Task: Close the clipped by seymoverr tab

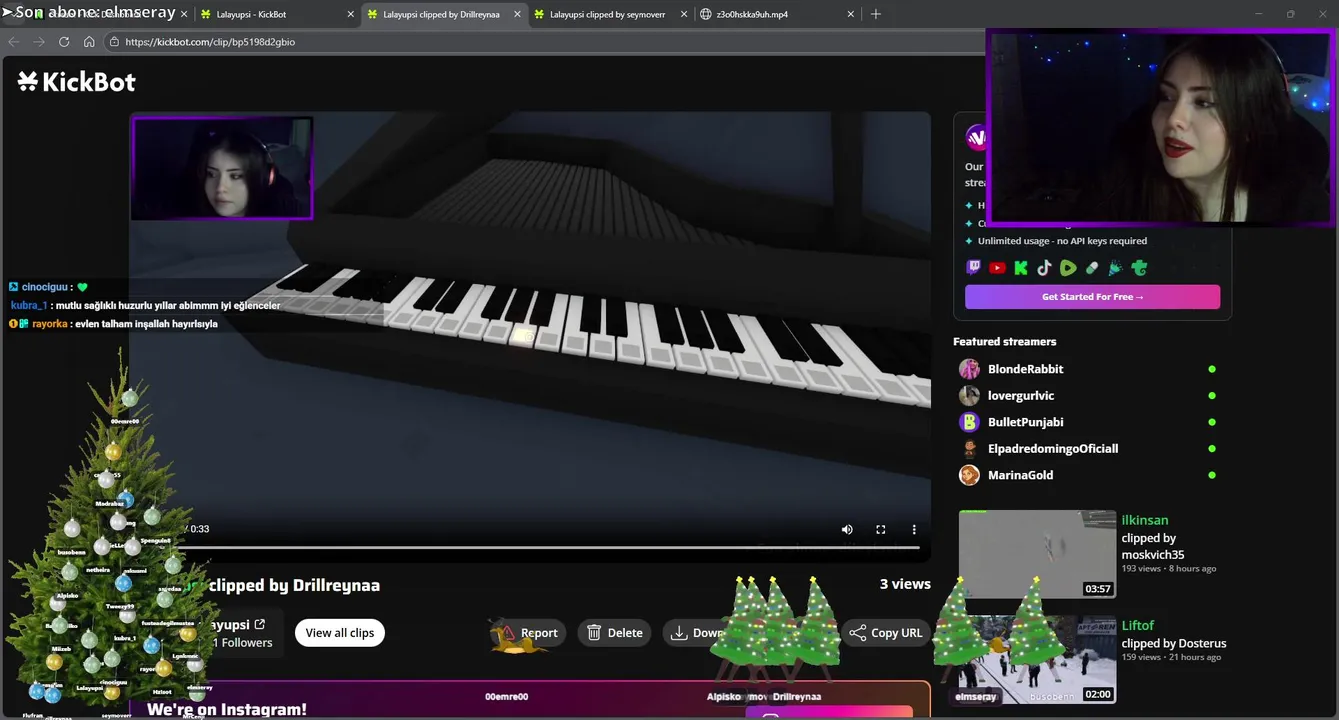Action: [x=684, y=14]
